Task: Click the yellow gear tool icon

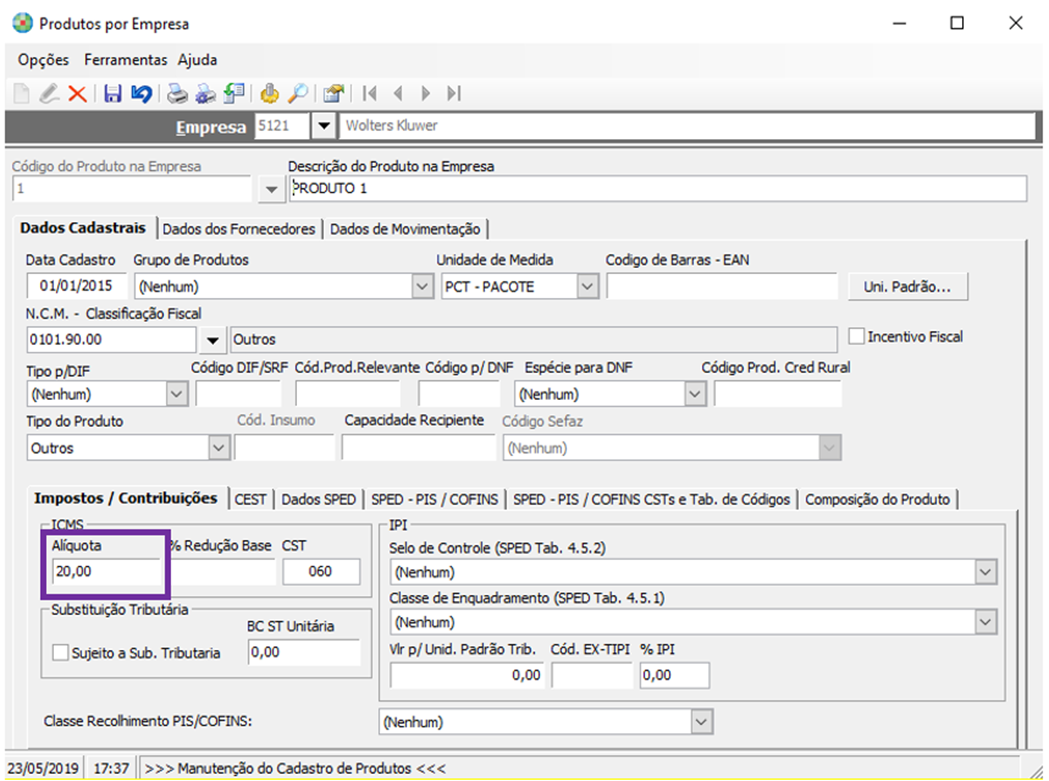Action: (270, 93)
